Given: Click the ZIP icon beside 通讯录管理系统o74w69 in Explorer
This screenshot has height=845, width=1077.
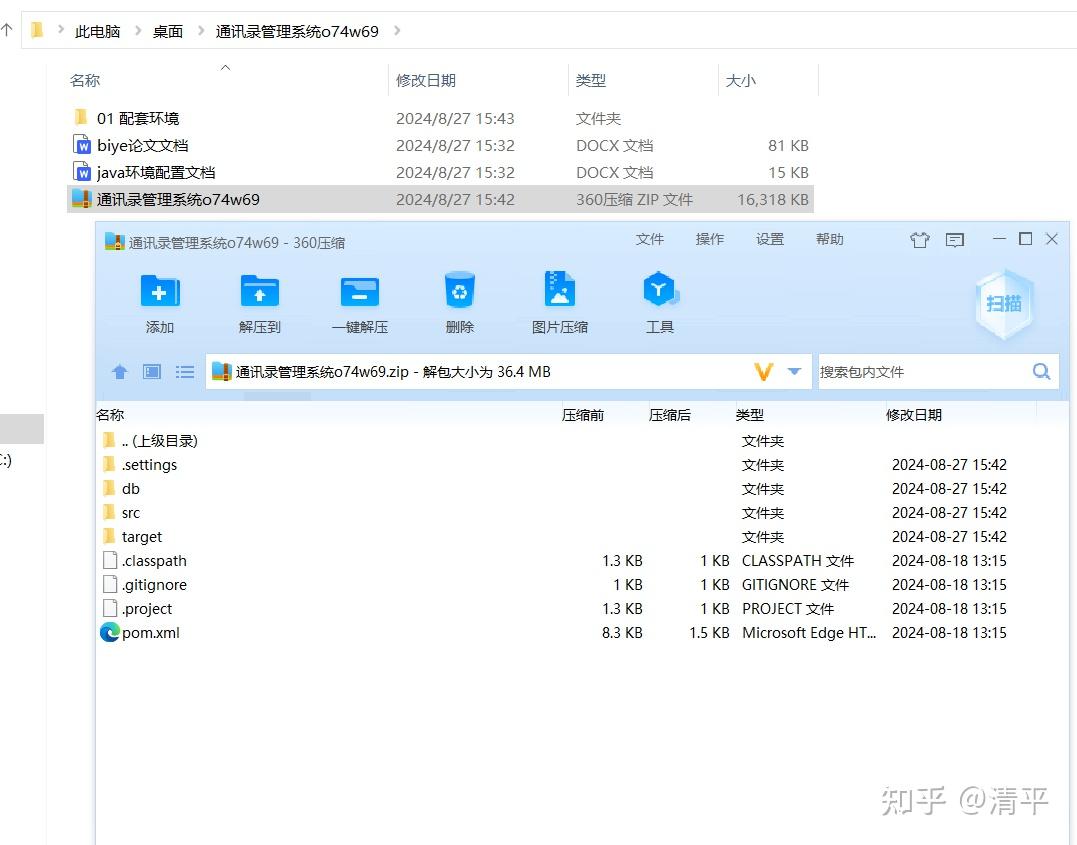Looking at the screenshot, I should (82, 199).
